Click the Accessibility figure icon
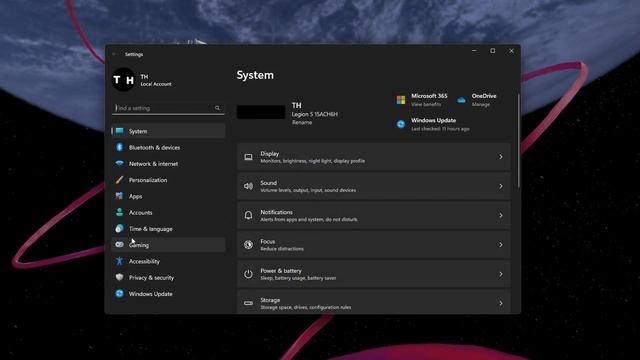Viewport: 640px width, 360px height. 120,261
